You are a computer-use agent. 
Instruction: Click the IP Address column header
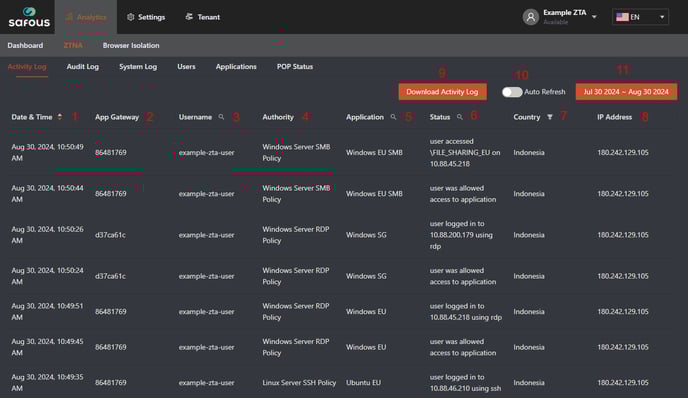point(614,117)
